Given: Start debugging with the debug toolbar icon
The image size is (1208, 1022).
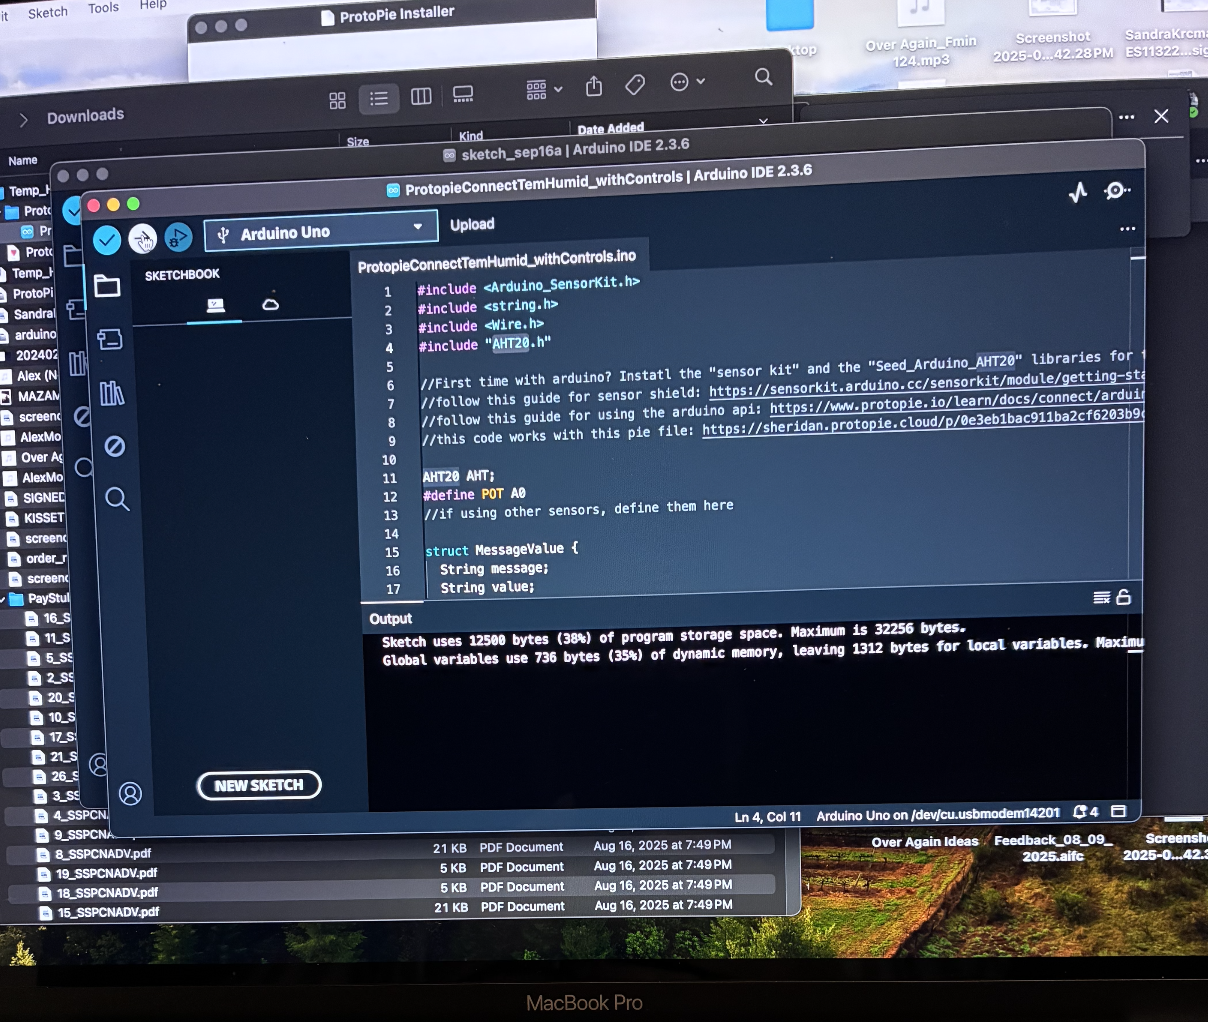Looking at the screenshot, I should [178, 237].
